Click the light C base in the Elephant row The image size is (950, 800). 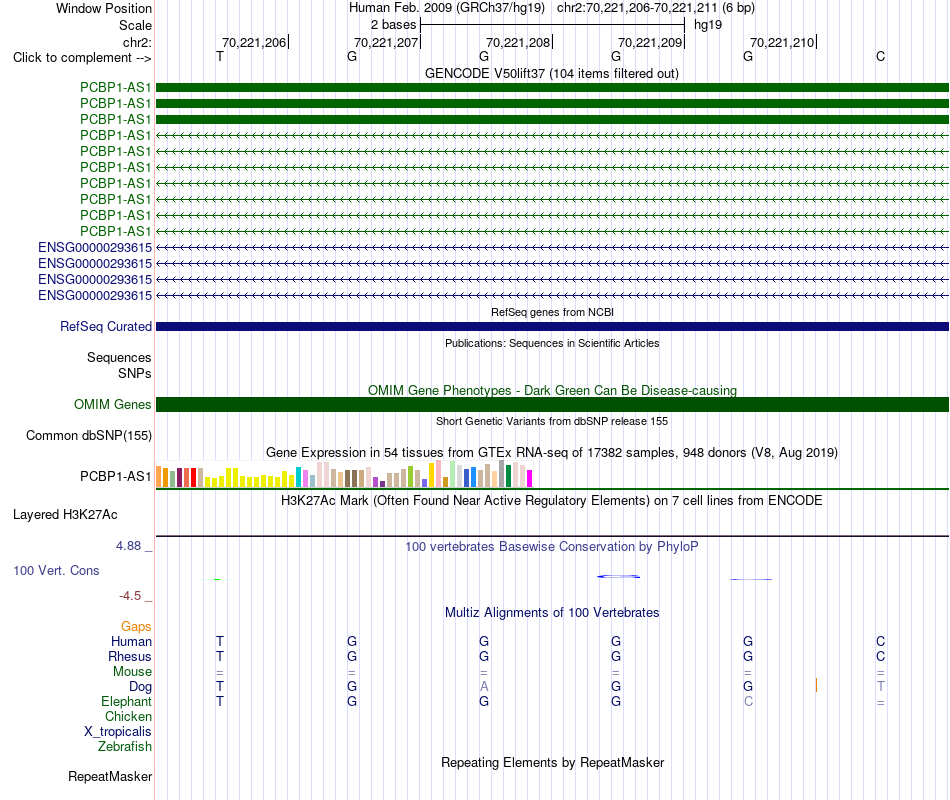pyautogui.click(x=748, y=701)
